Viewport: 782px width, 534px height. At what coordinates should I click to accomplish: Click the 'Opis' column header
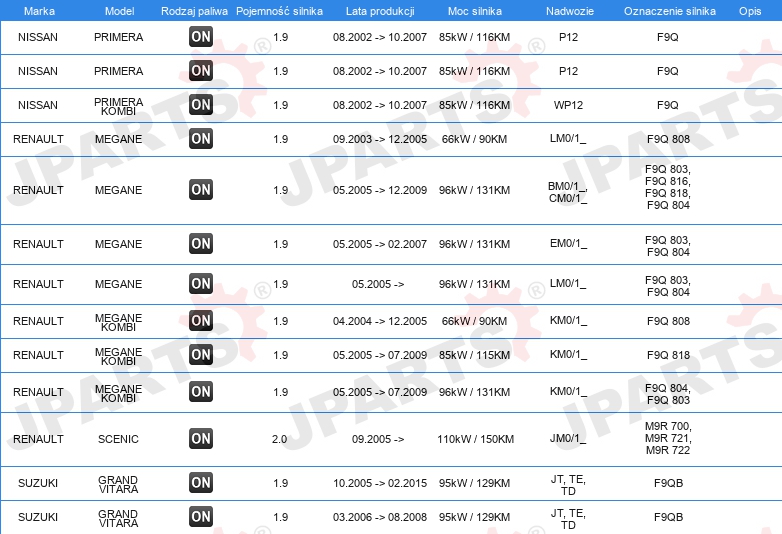(750, 11)
